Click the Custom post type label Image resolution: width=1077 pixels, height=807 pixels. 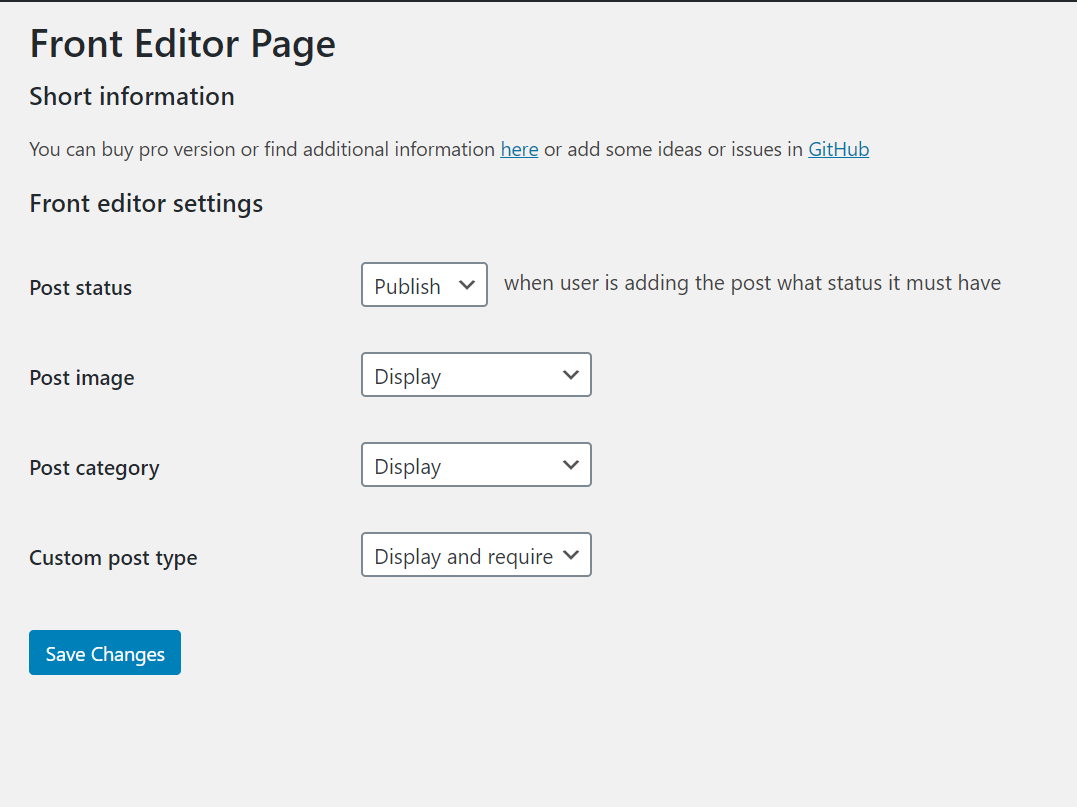[113, 557]
